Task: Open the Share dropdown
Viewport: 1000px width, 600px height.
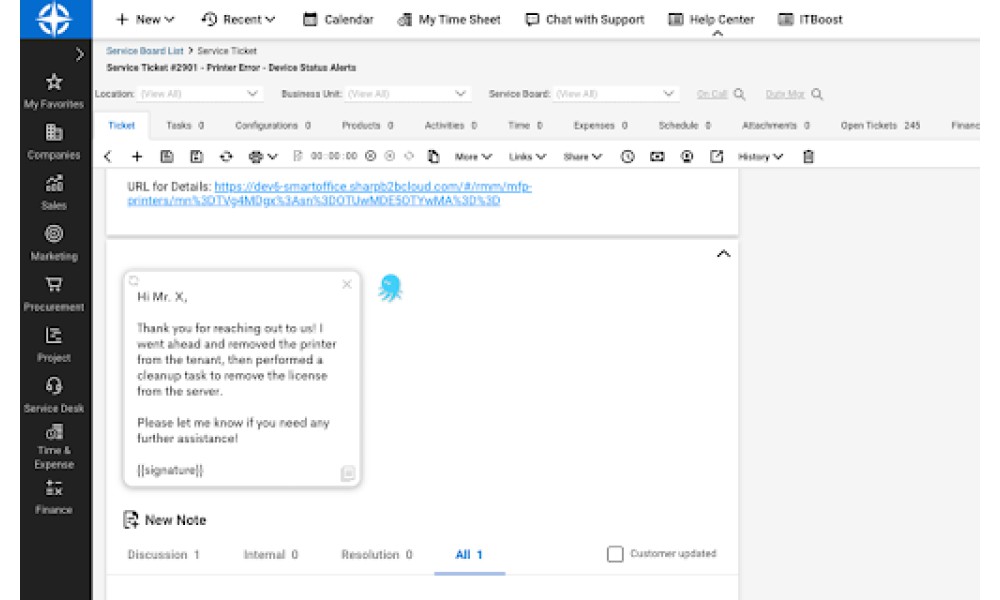Action: point(583,157)
